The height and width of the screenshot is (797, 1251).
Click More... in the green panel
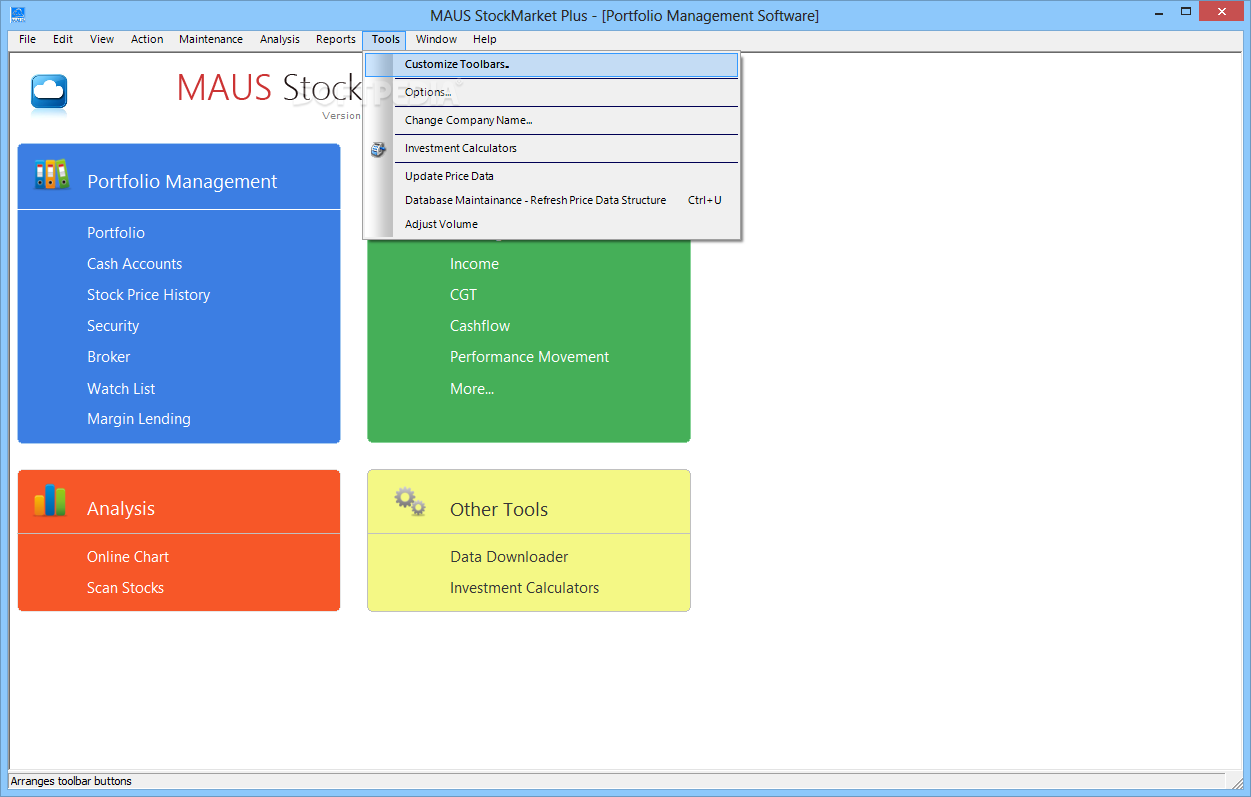(x=472, y=389)
